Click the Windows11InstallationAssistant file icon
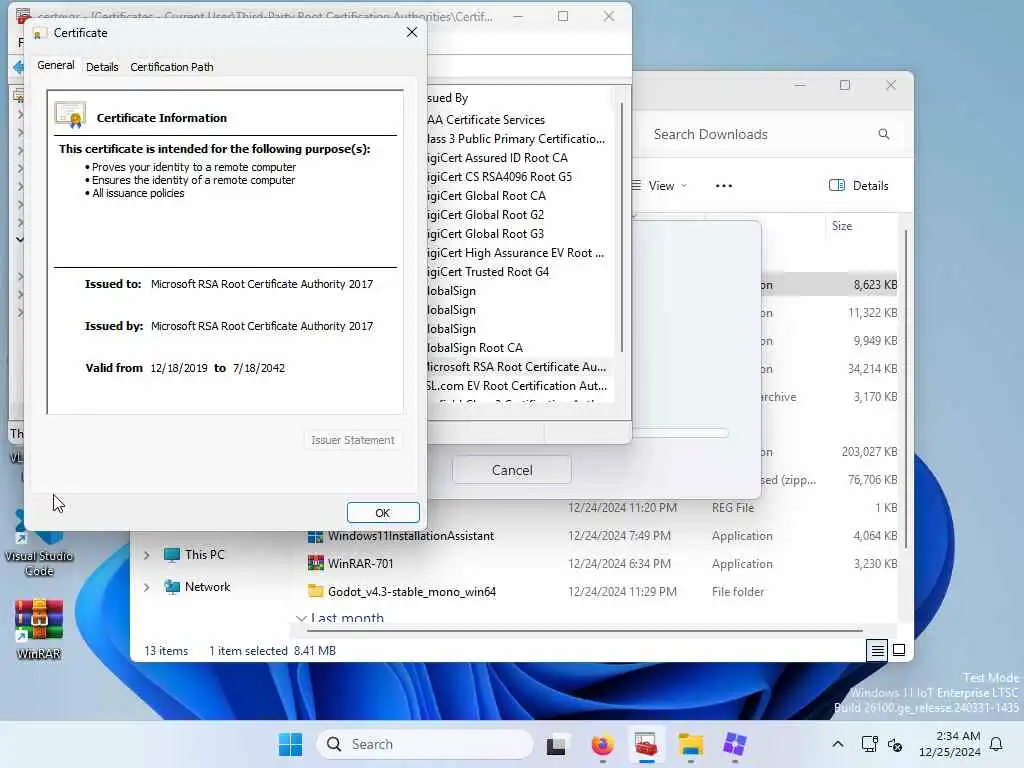Image resolution: width=1024 pixels, height=768 pixels. (x=315, y=536)
